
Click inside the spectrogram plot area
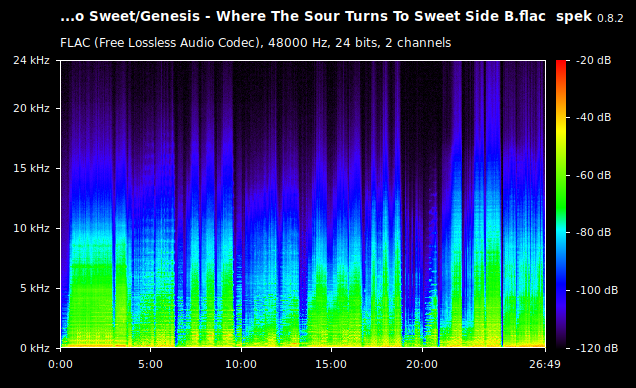point(303,204)
